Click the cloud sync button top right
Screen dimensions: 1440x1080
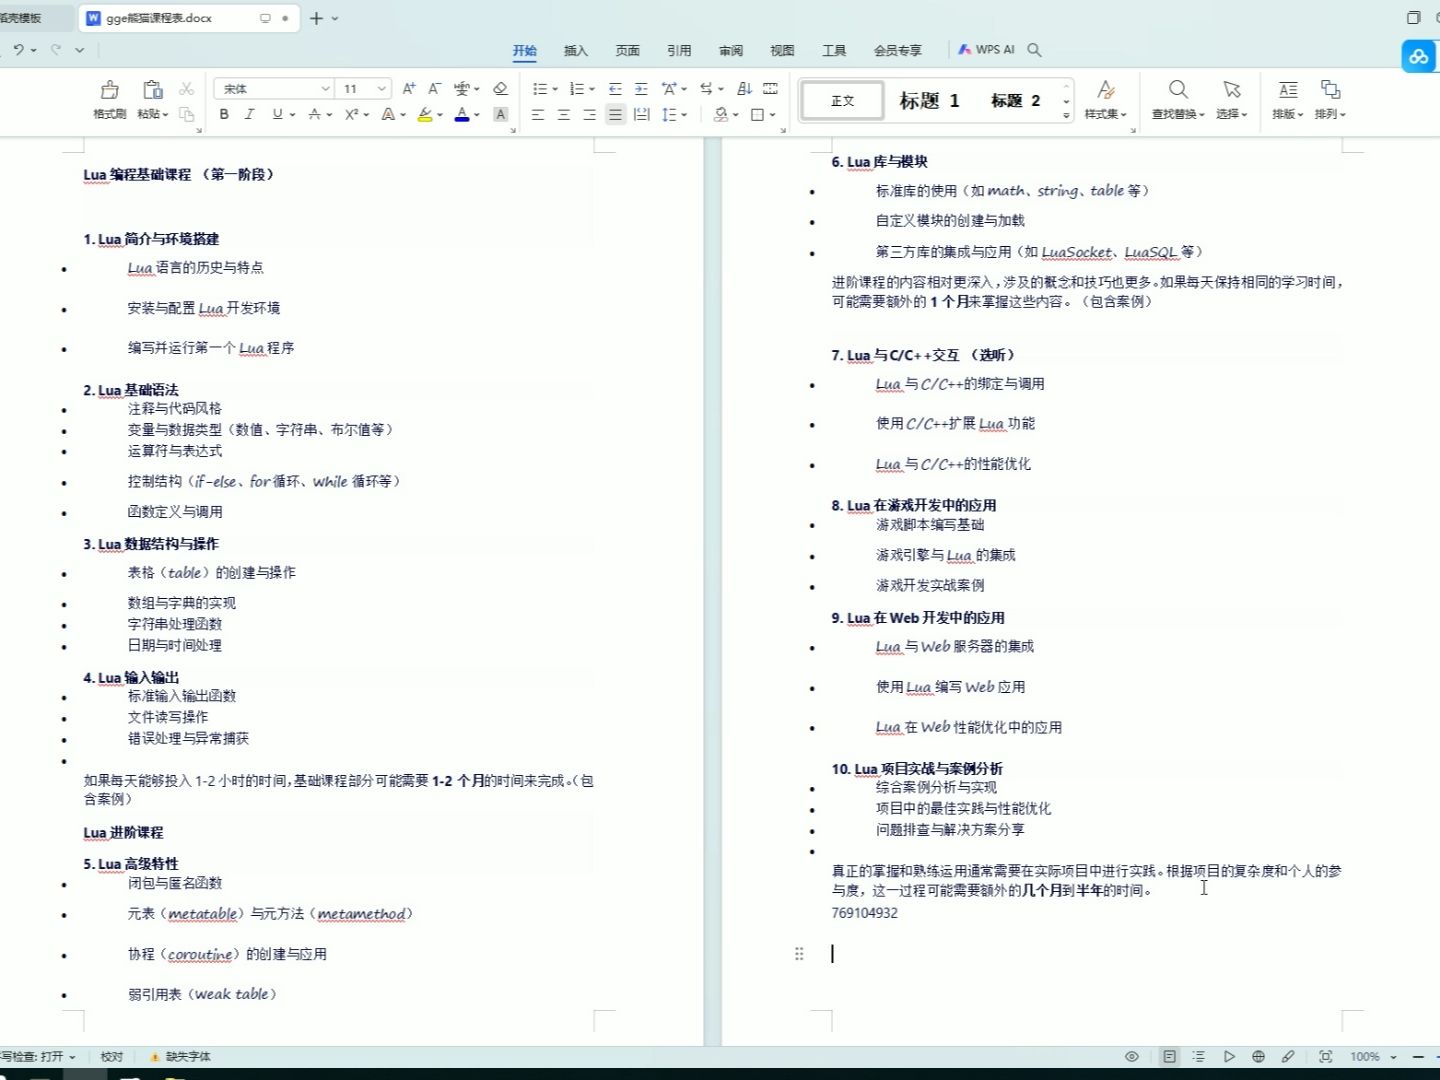coord(1419,57)
